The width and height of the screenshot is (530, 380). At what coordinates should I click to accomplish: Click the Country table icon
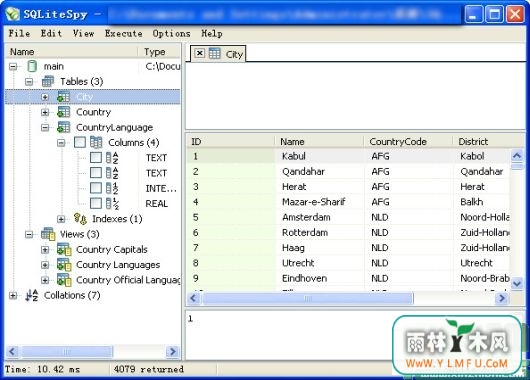(x=64, y=112)
